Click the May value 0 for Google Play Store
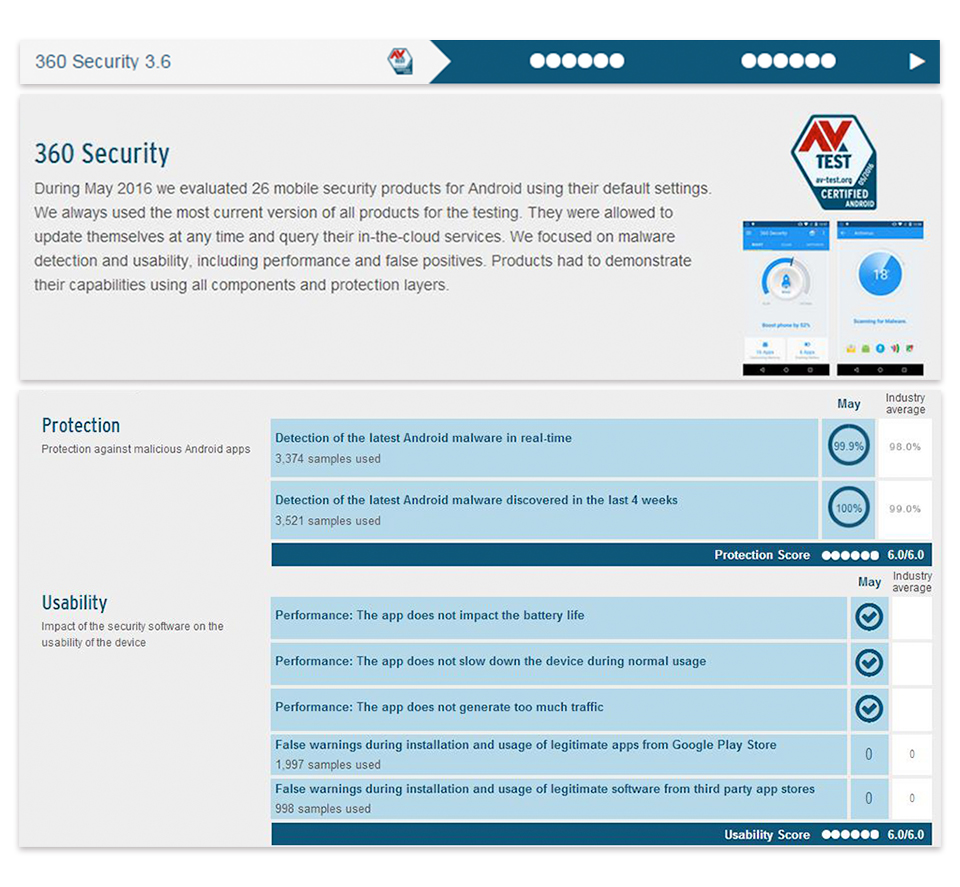 pos(868,754)
